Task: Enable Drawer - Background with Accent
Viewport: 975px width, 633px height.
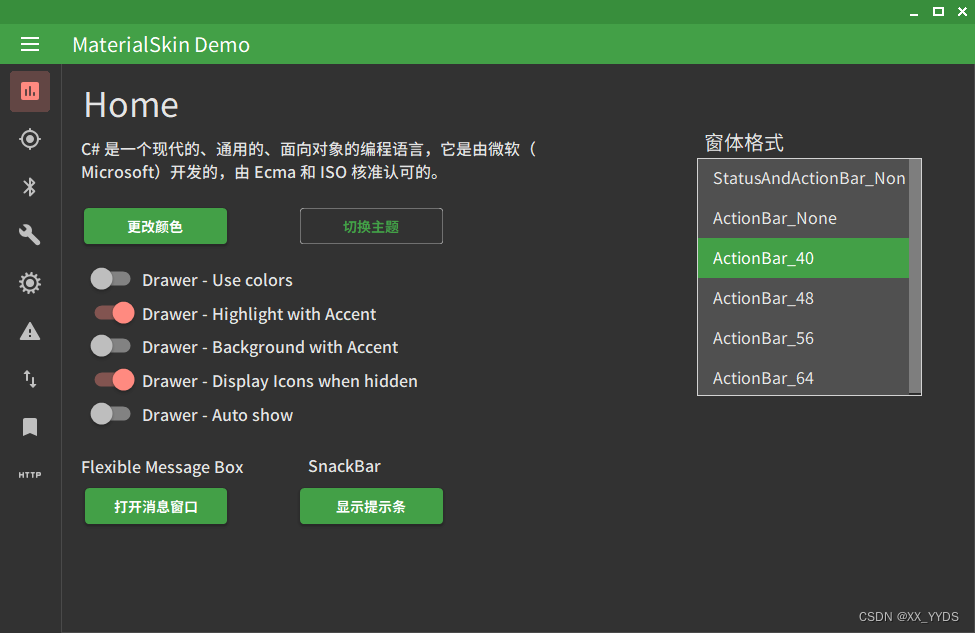Action: point(111,346)
